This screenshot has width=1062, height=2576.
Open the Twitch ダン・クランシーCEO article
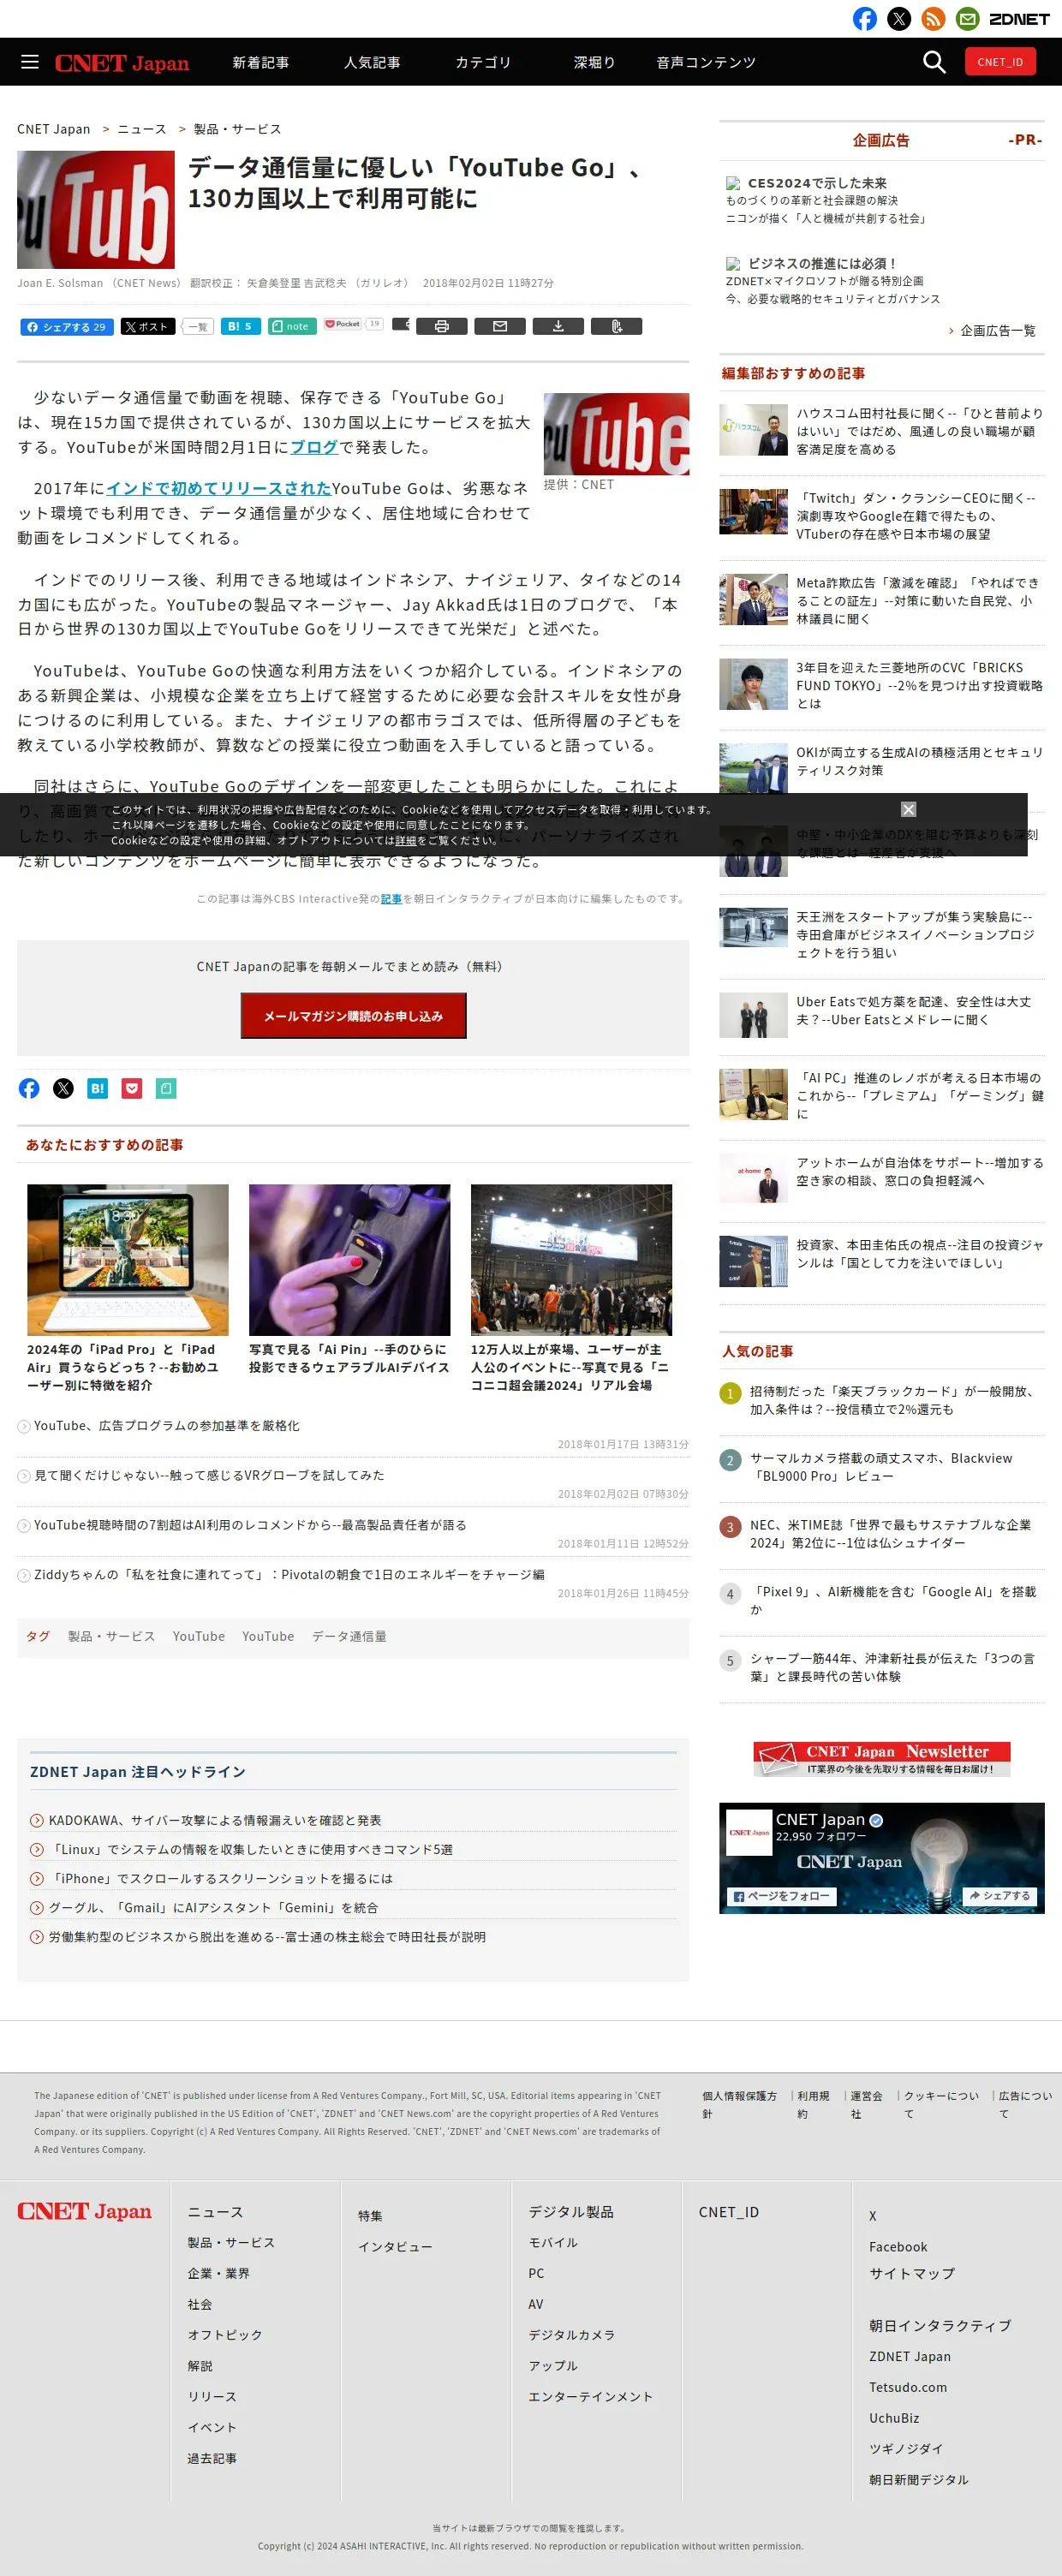coord(916,516)
